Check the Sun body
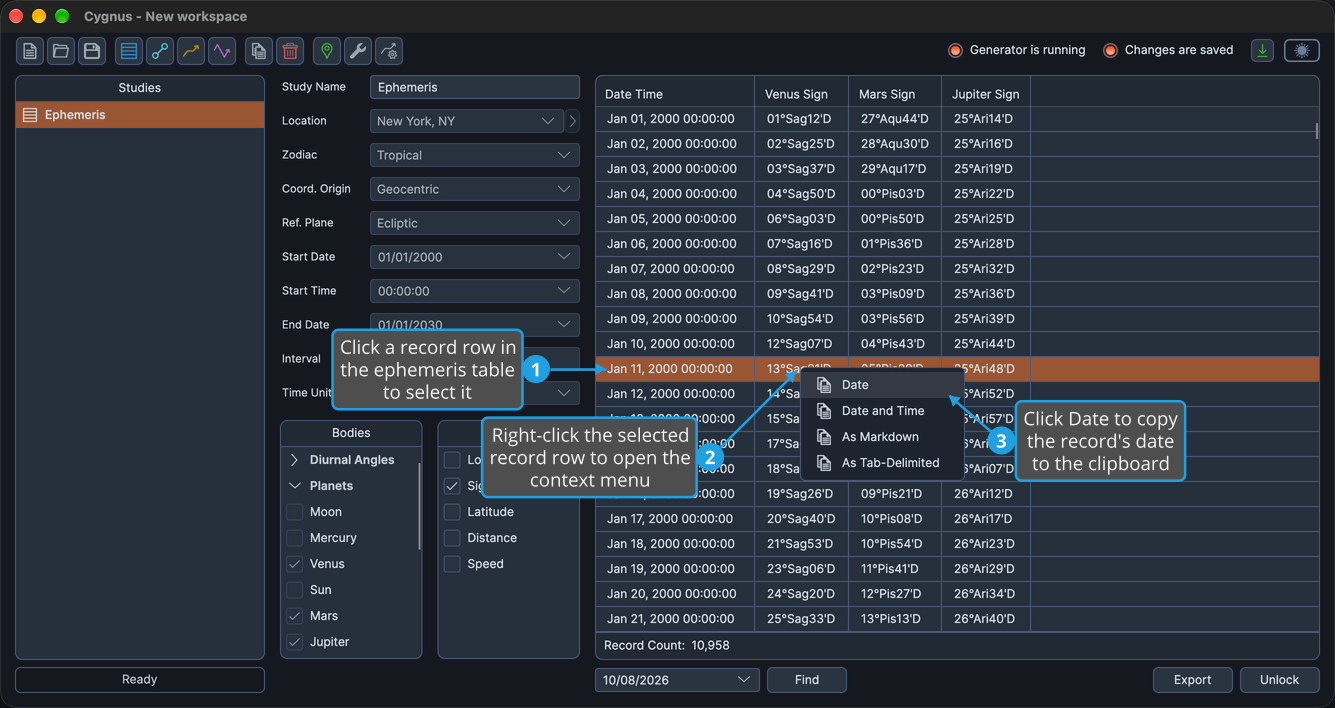The image size is (1335, 708). pos(295,590)
